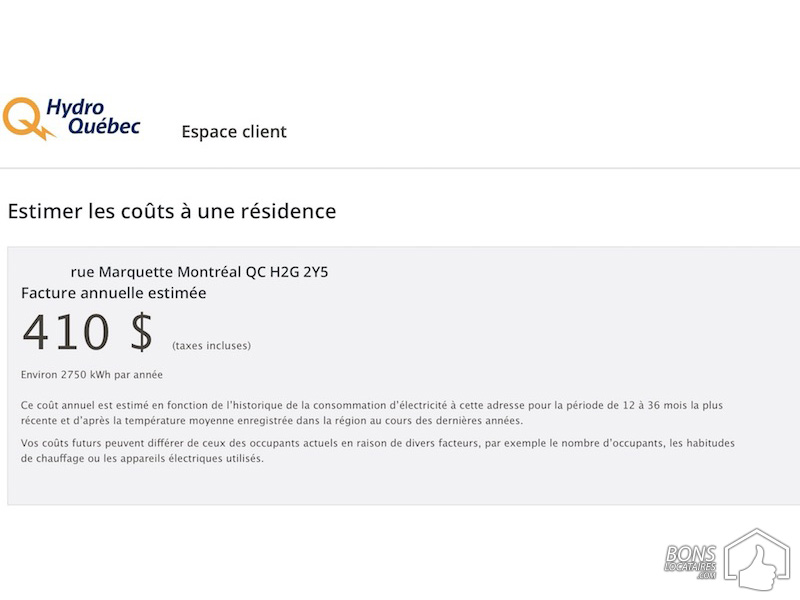Click the dollar sign next to 410
The image size is (800, 600).
coord(141,332)
